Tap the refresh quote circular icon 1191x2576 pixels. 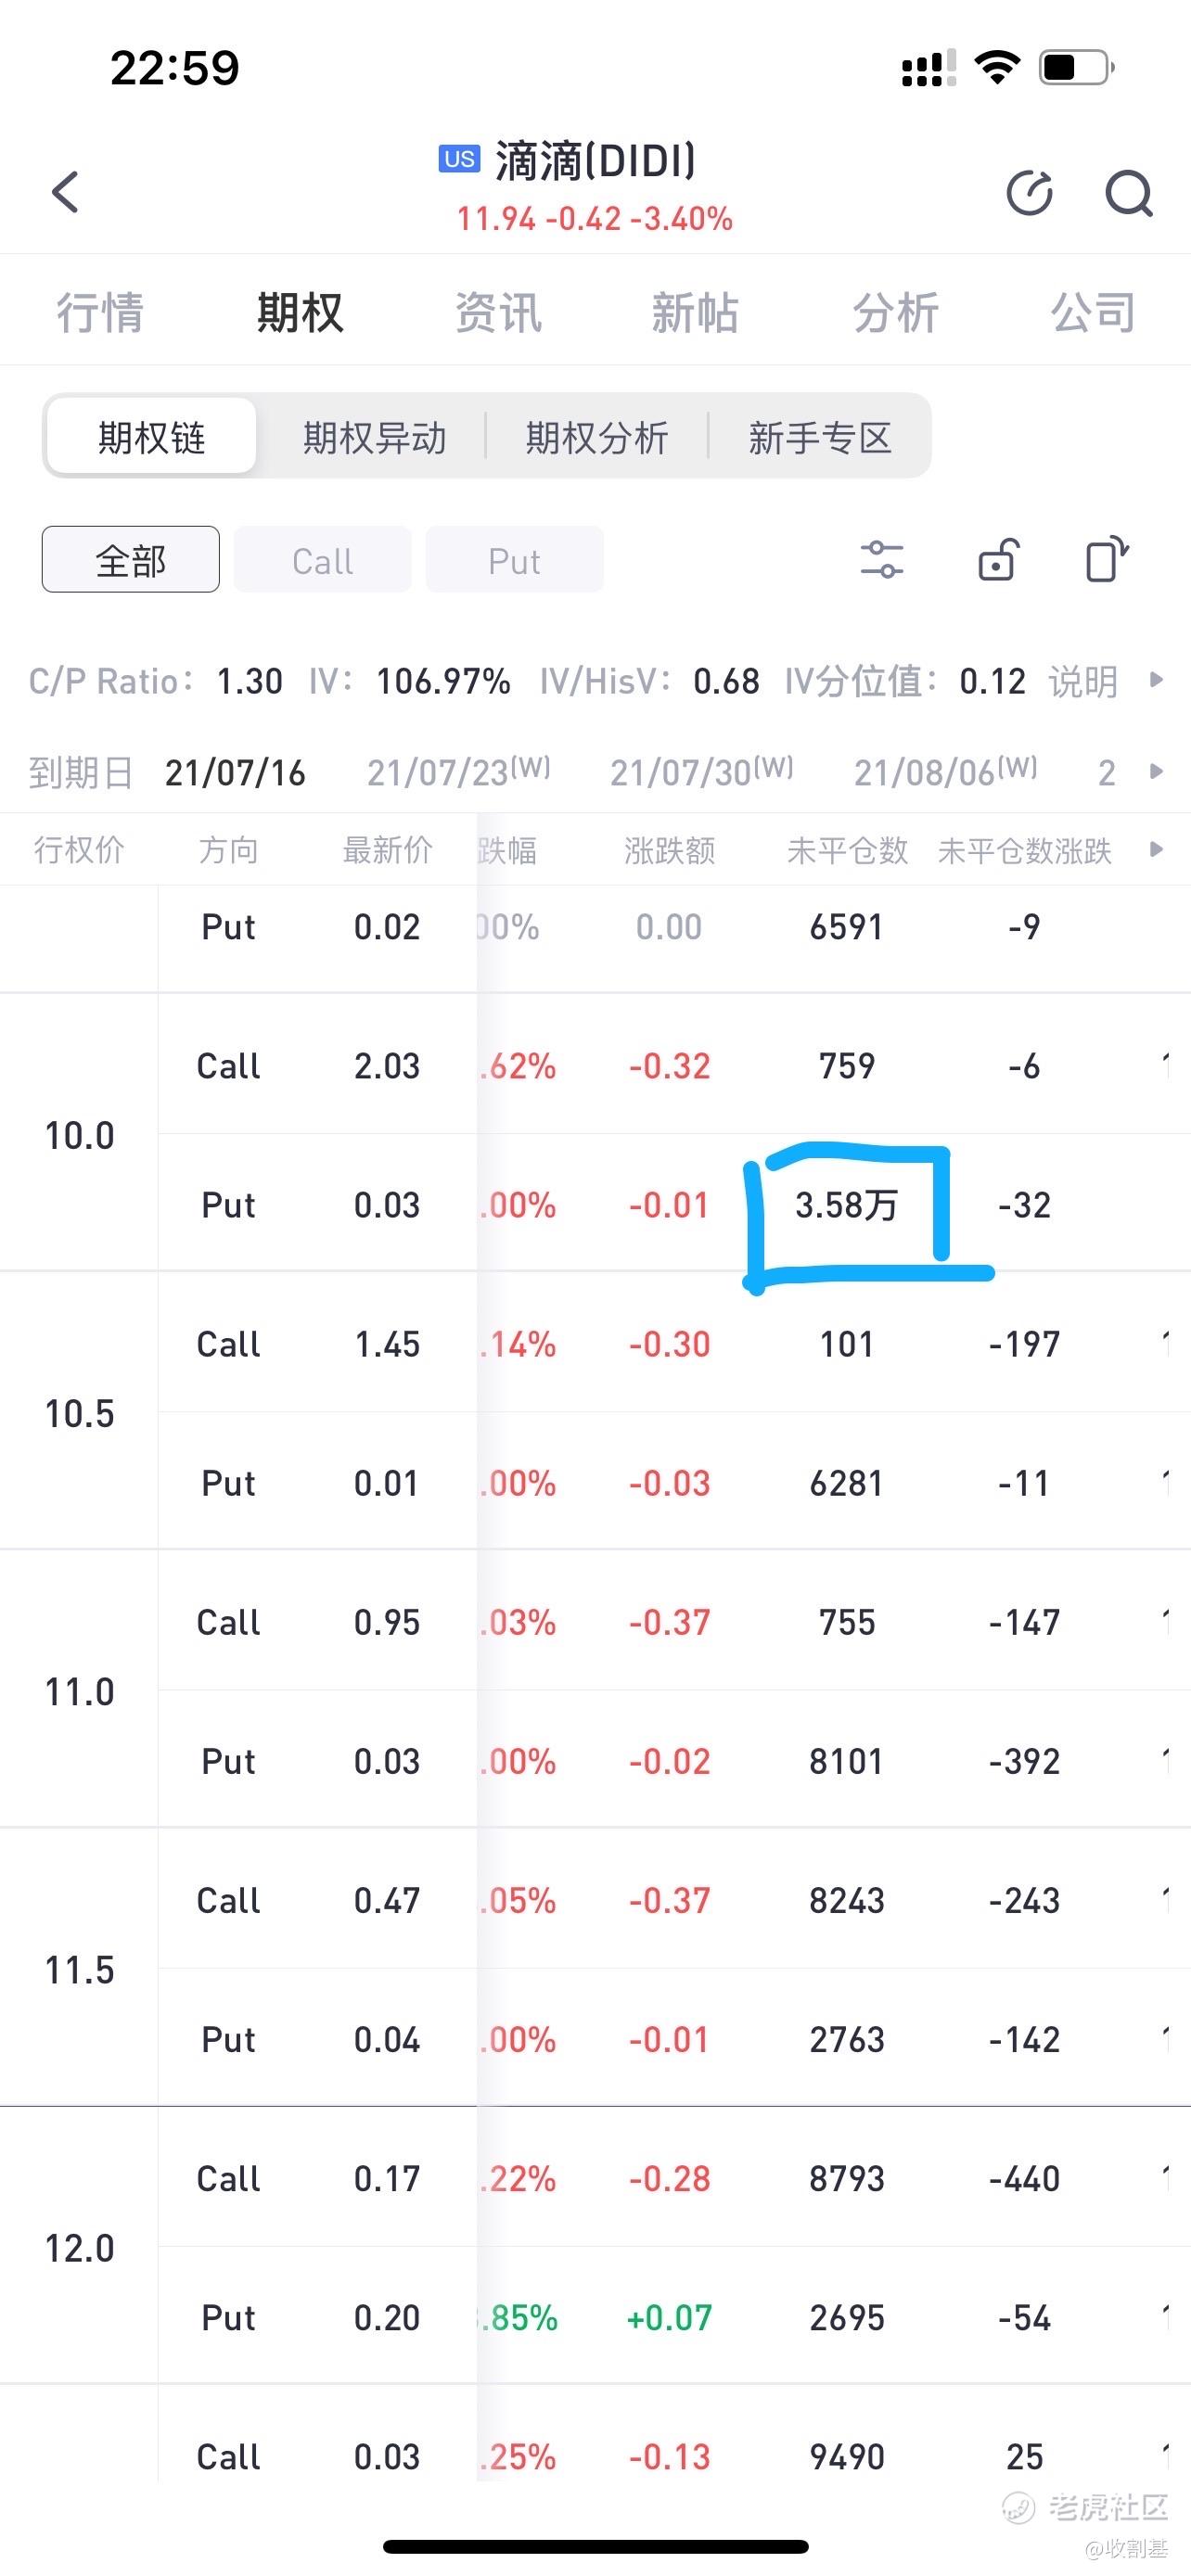pyautogui.click(x=1029, y=193)
